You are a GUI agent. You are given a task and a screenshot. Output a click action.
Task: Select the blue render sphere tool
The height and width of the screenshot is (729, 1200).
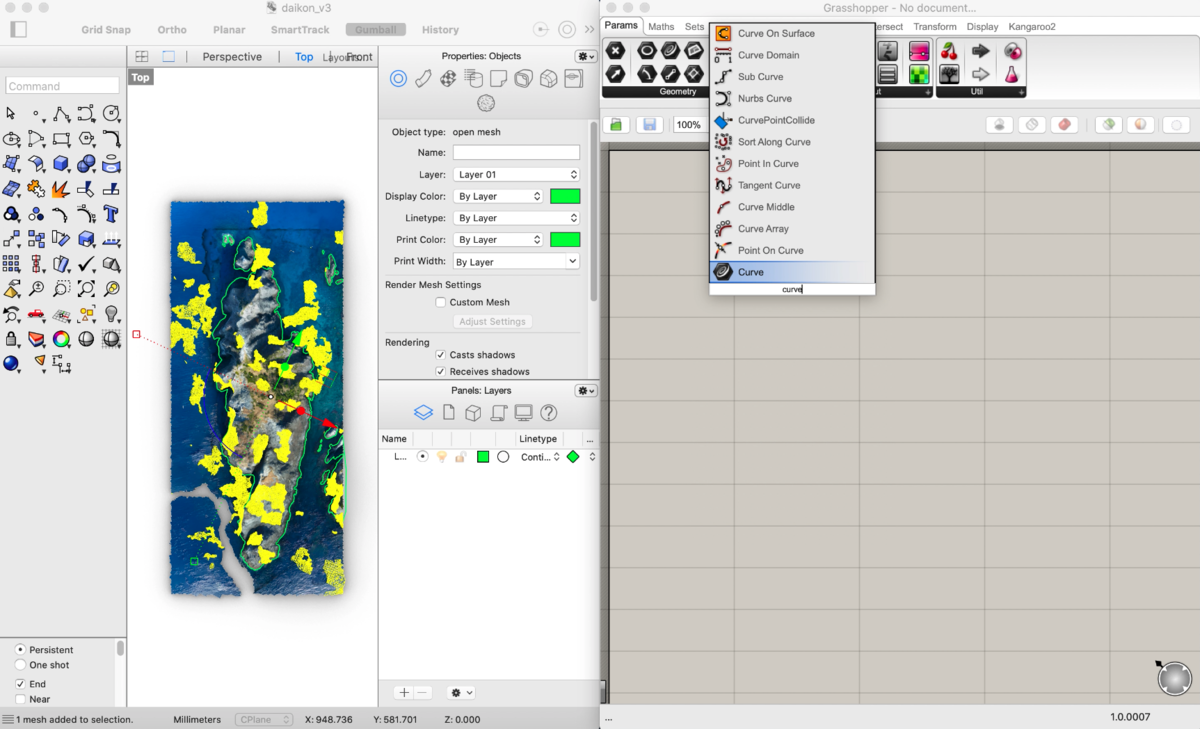click(x=11, y=364)
